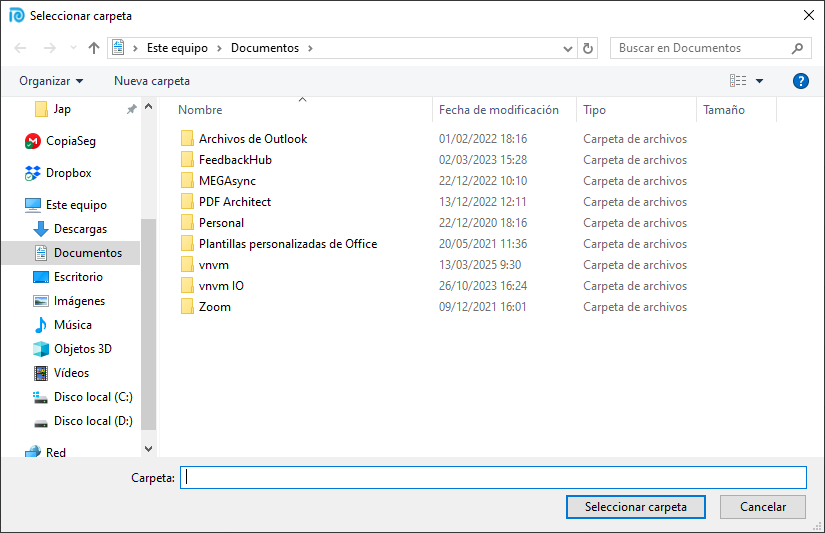This screenshot has height=533, width=825.
Task: Sort by Fecha de modificación column
Action: (x=498, y=110)
